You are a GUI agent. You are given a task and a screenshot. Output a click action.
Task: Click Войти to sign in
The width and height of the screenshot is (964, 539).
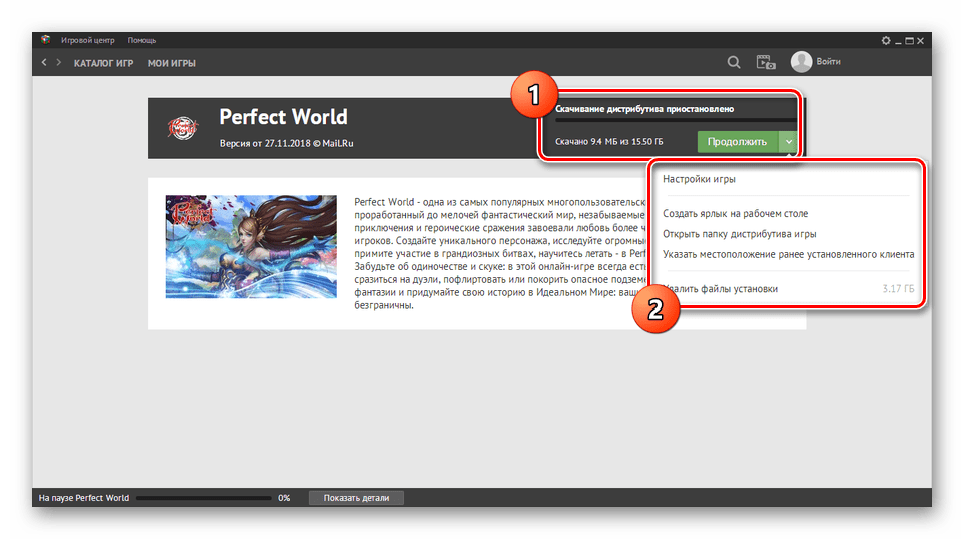pyautogui.click(x=828, y=61)
